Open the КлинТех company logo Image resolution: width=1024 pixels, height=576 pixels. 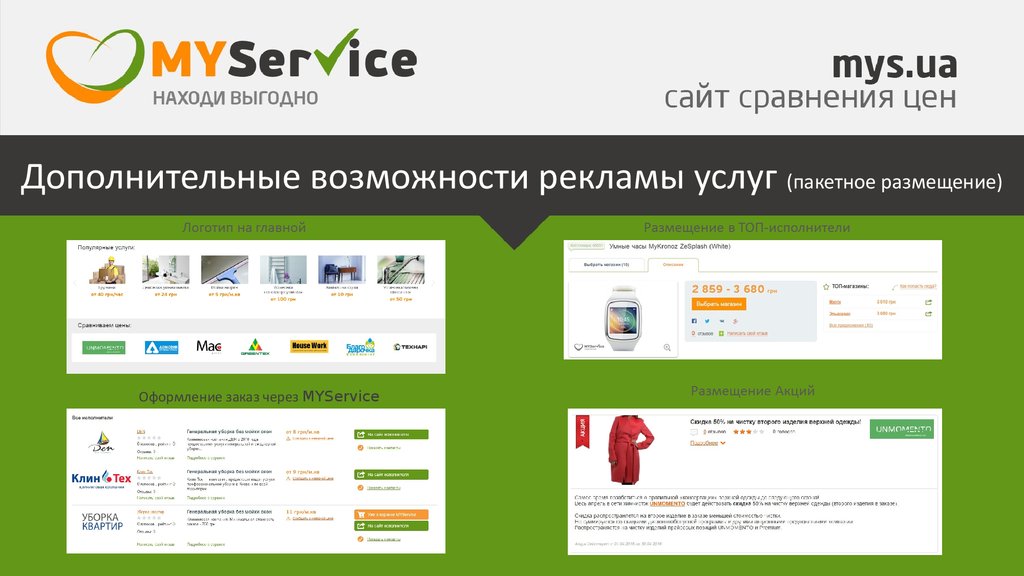tap(101, 479)
